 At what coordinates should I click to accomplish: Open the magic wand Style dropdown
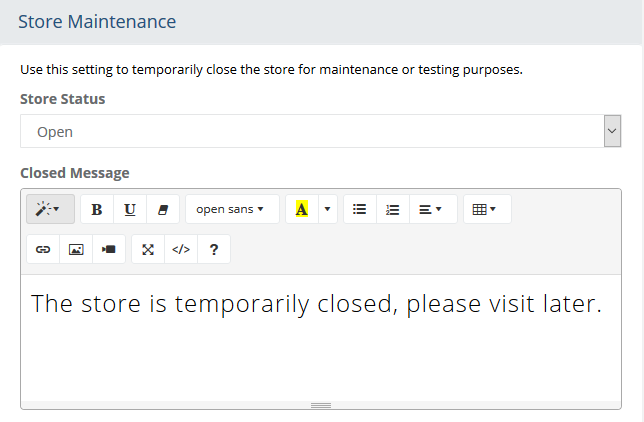click(48, 209)
